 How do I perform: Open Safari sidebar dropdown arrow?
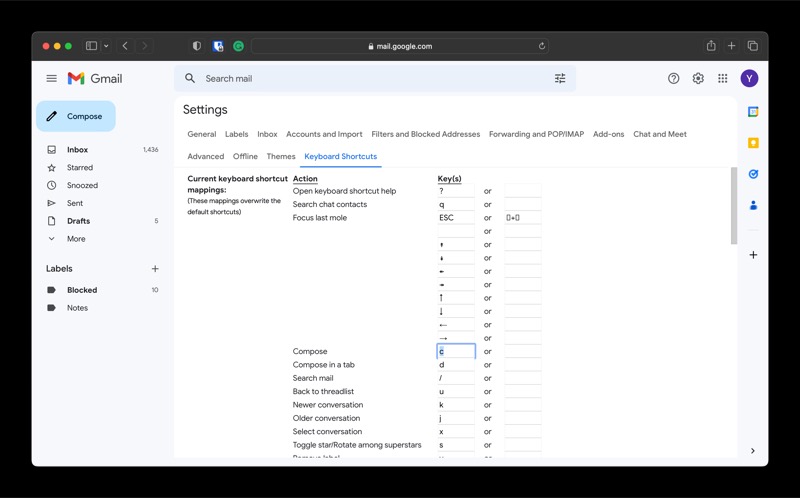106,46
